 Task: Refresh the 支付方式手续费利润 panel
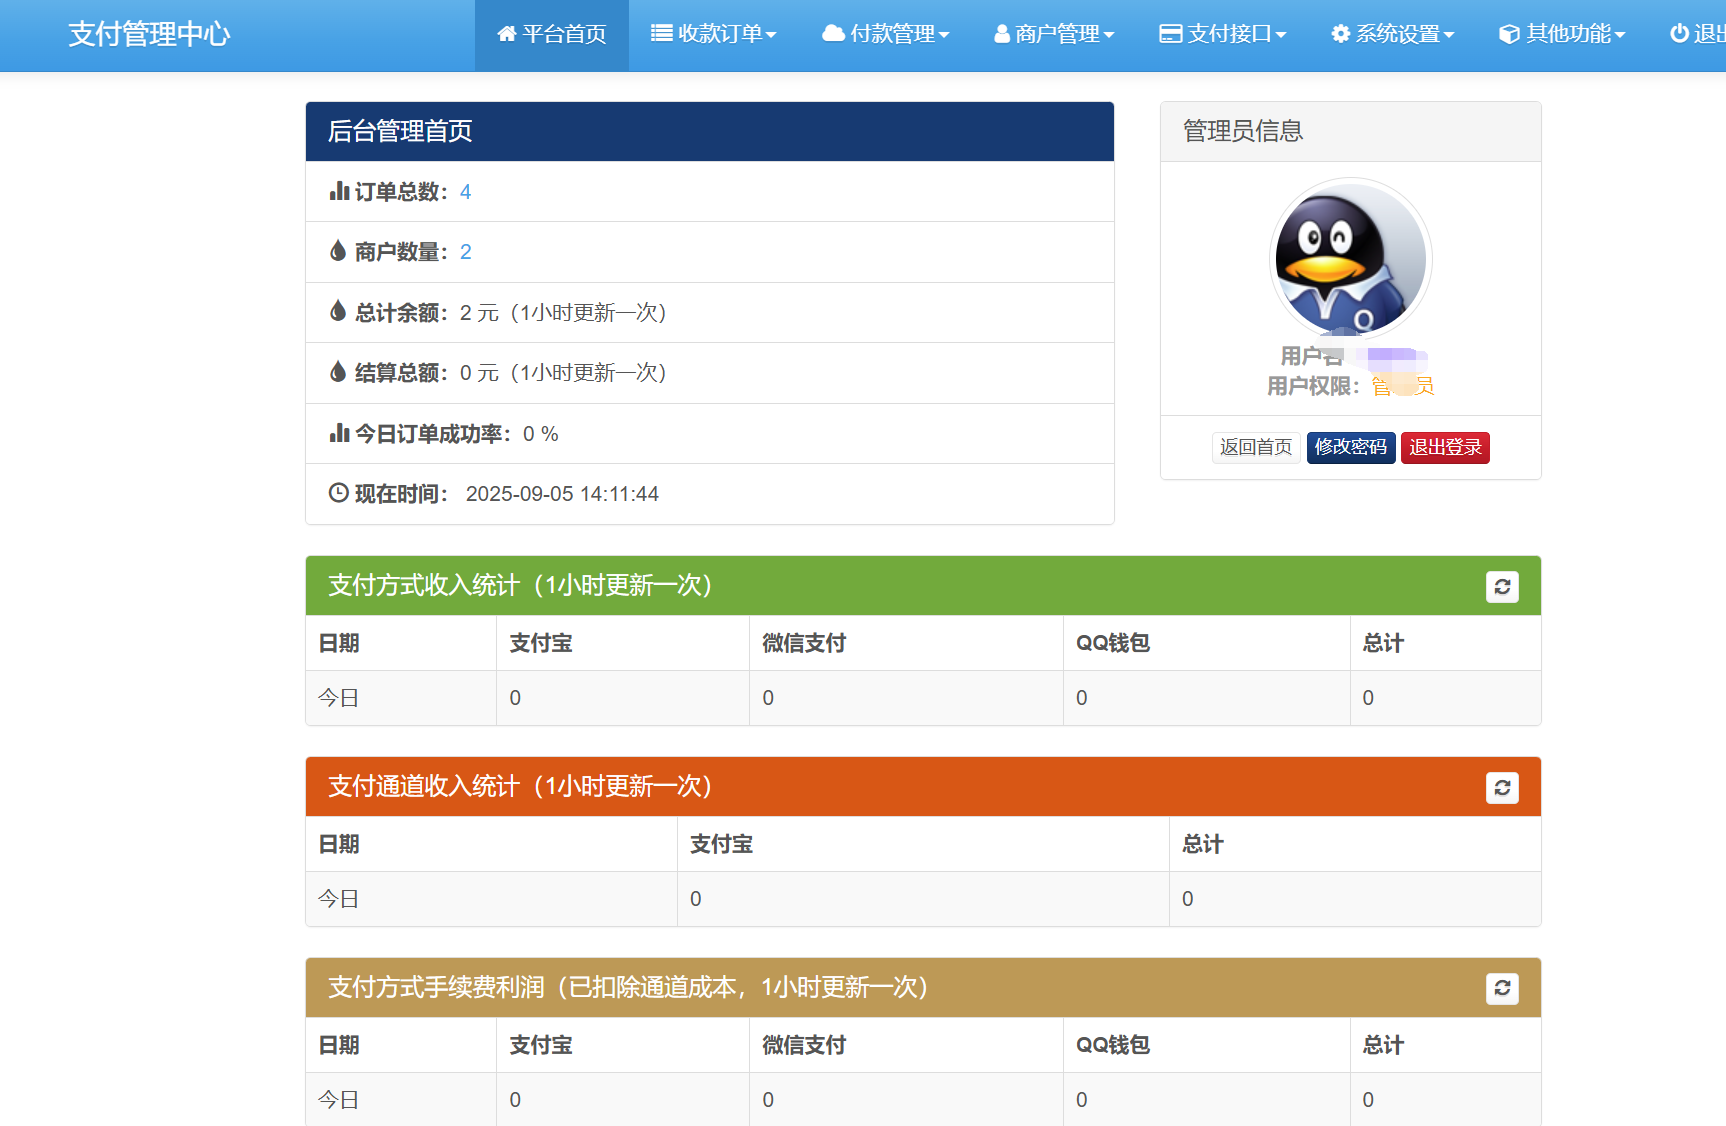coord(1501,989)
